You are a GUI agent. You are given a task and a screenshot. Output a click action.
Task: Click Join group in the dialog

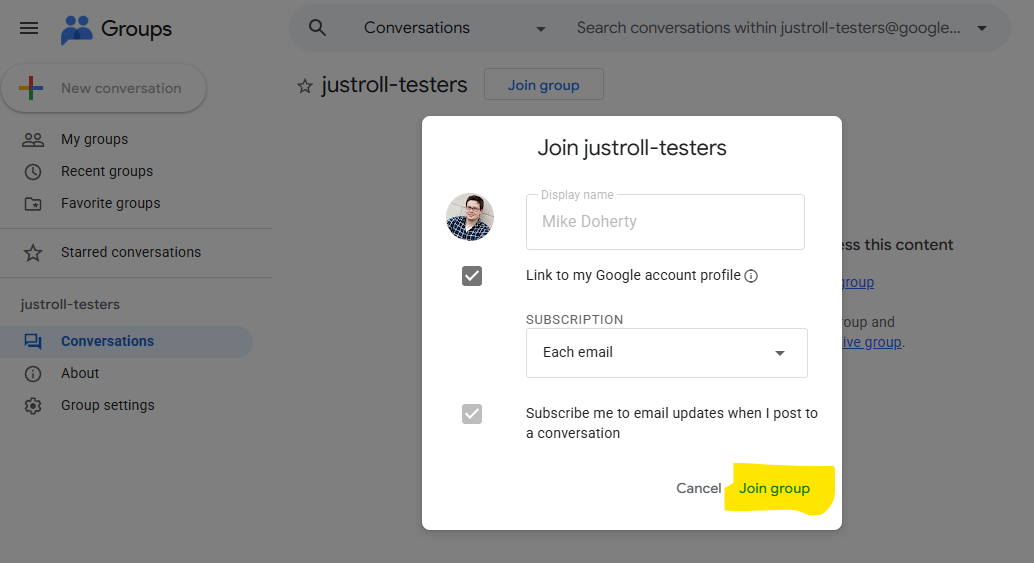[x=774, y=489]
